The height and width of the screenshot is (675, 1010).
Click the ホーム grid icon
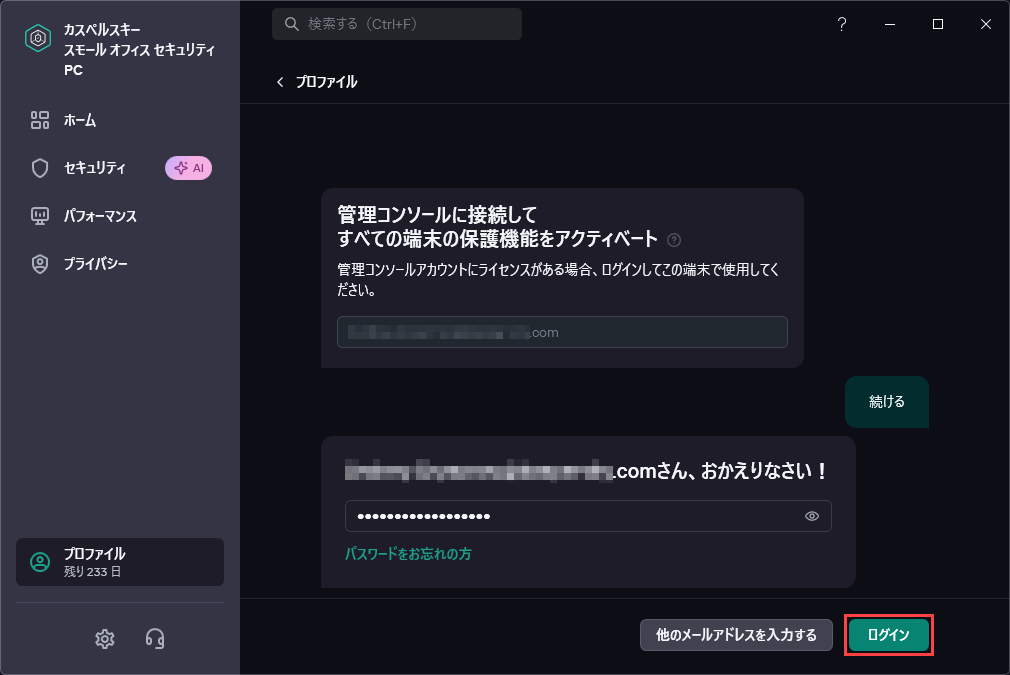pyautogui.click(x=40, y=120)
